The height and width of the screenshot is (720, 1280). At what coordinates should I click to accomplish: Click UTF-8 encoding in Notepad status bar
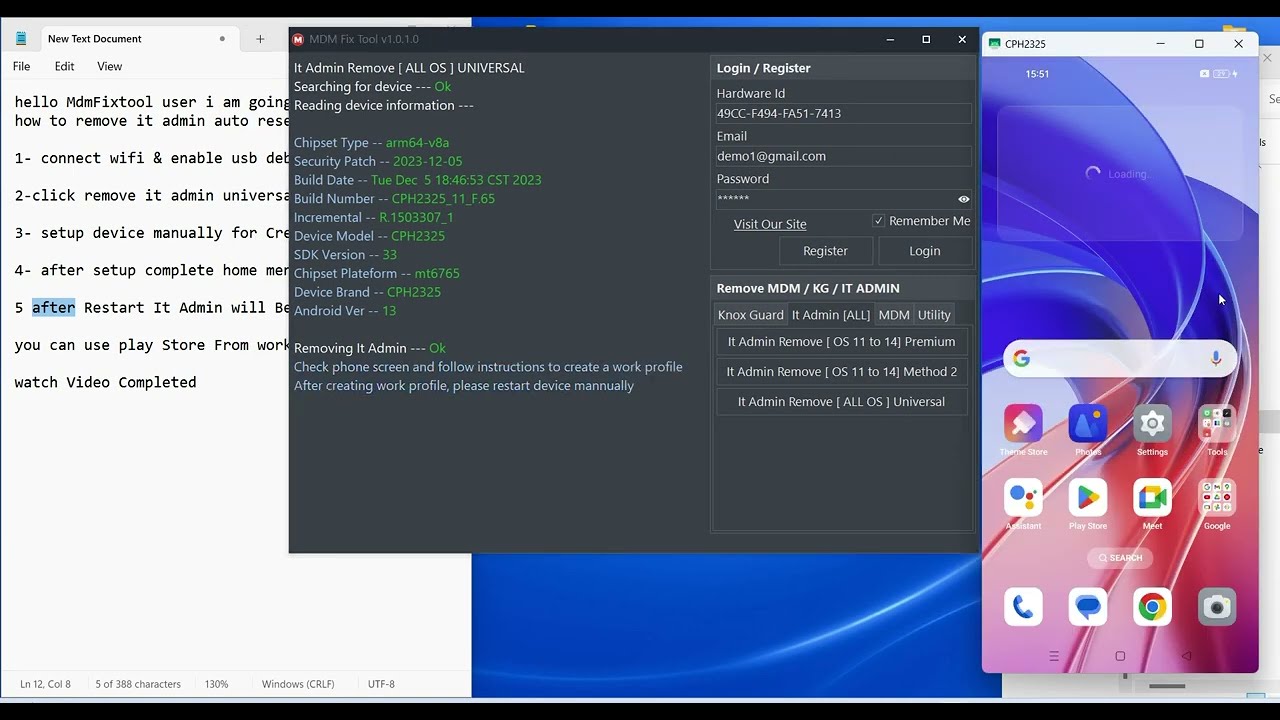[x=381, y=684]
